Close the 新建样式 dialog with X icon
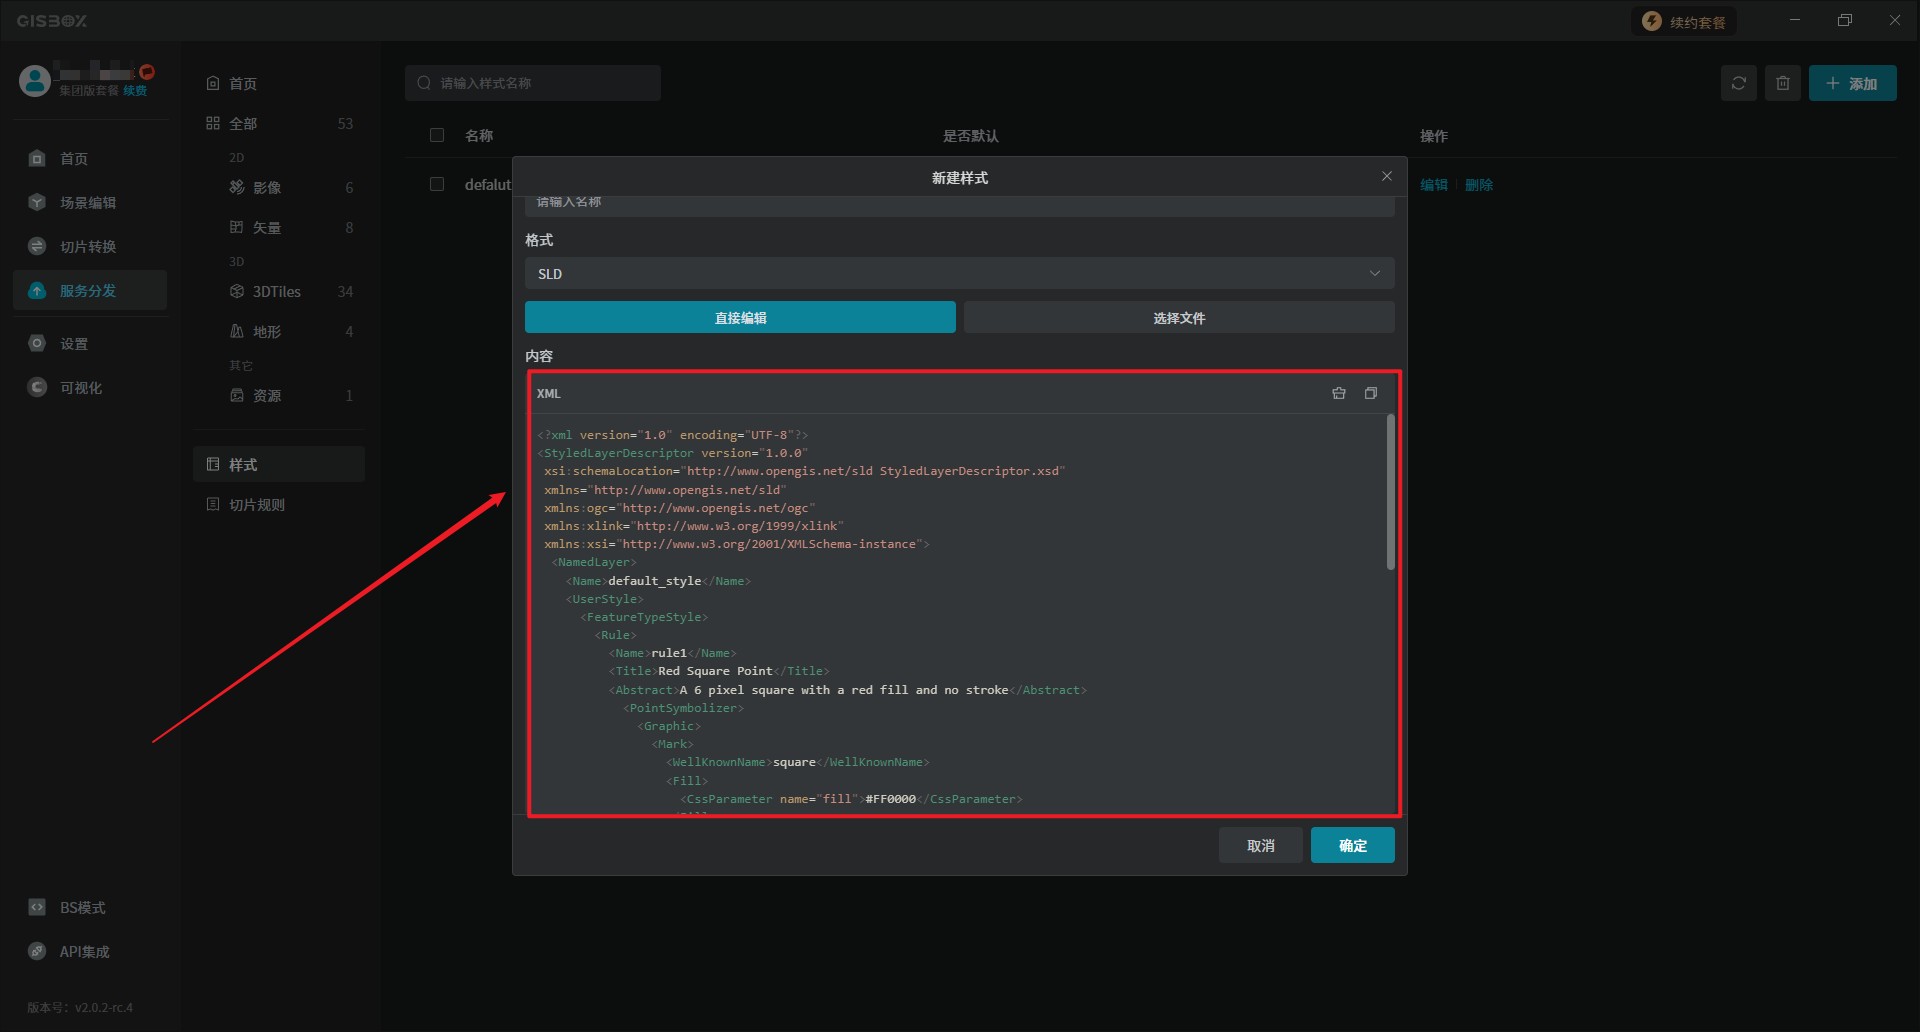Image resolution: width=1920 pixels, height=1032 pixels. tap(1386, 177)
